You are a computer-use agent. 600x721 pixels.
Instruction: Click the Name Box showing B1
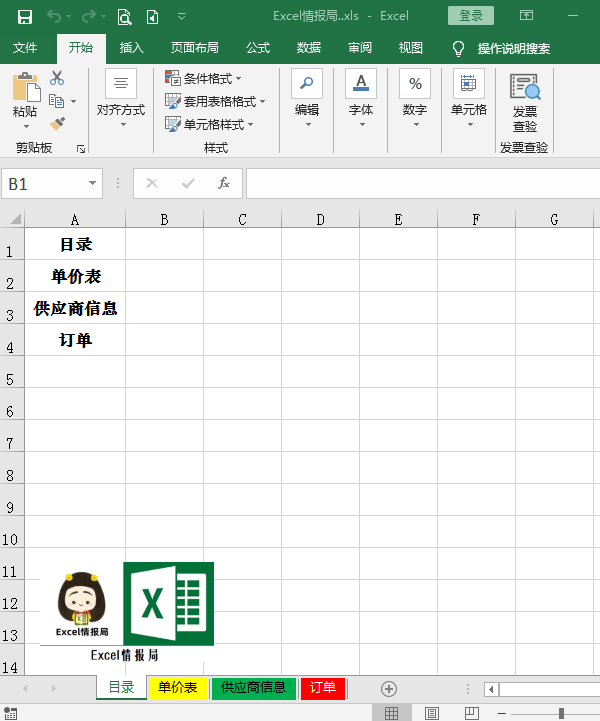click(x=44, y=184)
